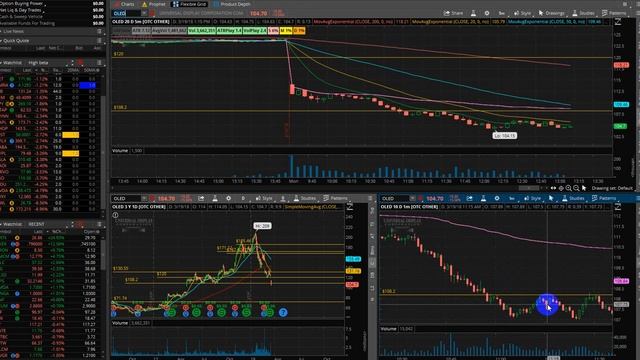The height and width of the screenshot is (360, 640).
Task: Open Drawings menu in top chart
Action: [552, 13]
